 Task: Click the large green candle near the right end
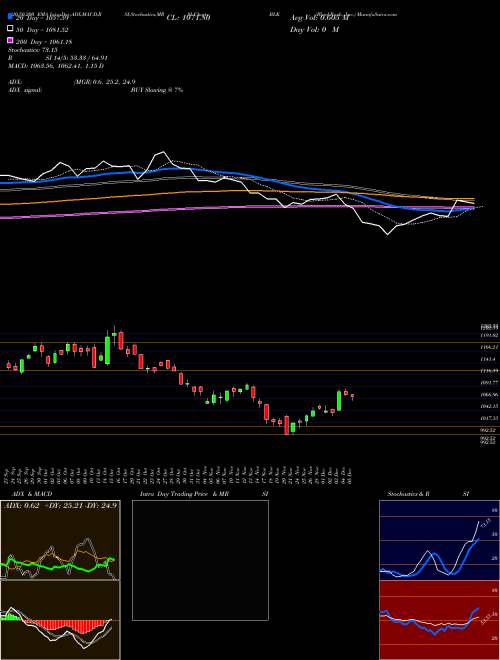[339, 401]
